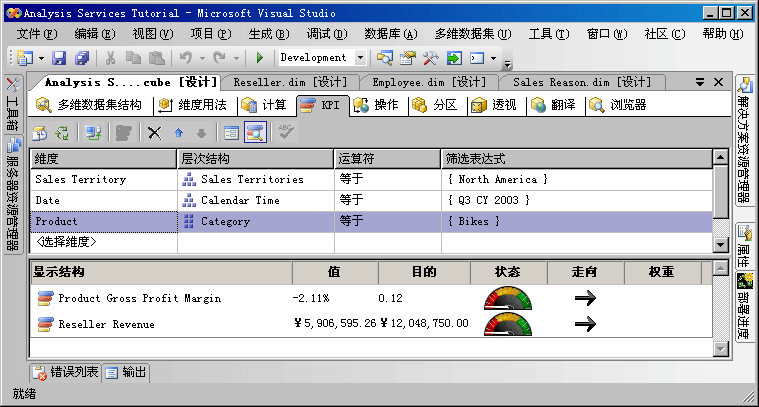Open the 浏览器 tab

[619, 105]
